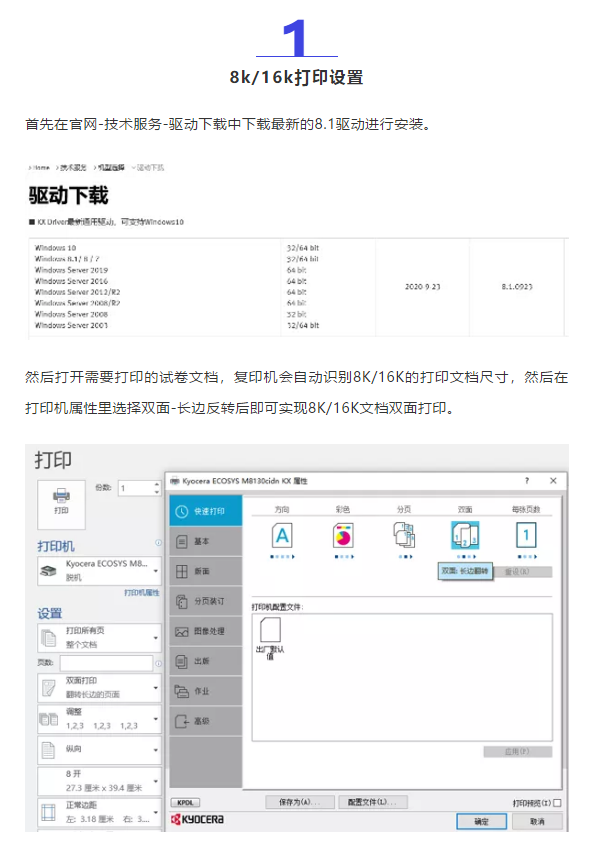
Task: Click the 8.1.0923 driver version cell
Action: coord(517,287)
